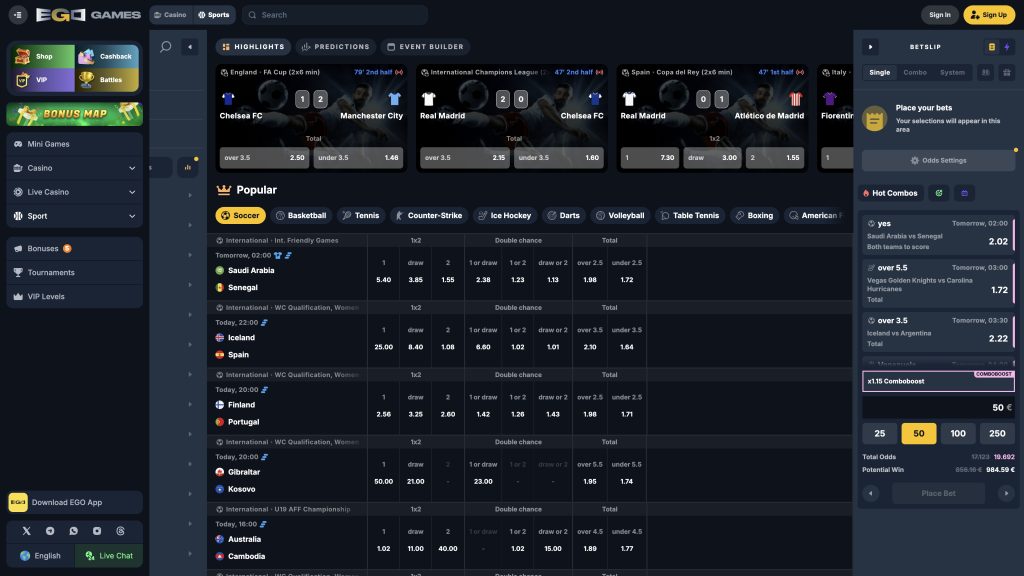Open the Shop tile

click(42, 56)
